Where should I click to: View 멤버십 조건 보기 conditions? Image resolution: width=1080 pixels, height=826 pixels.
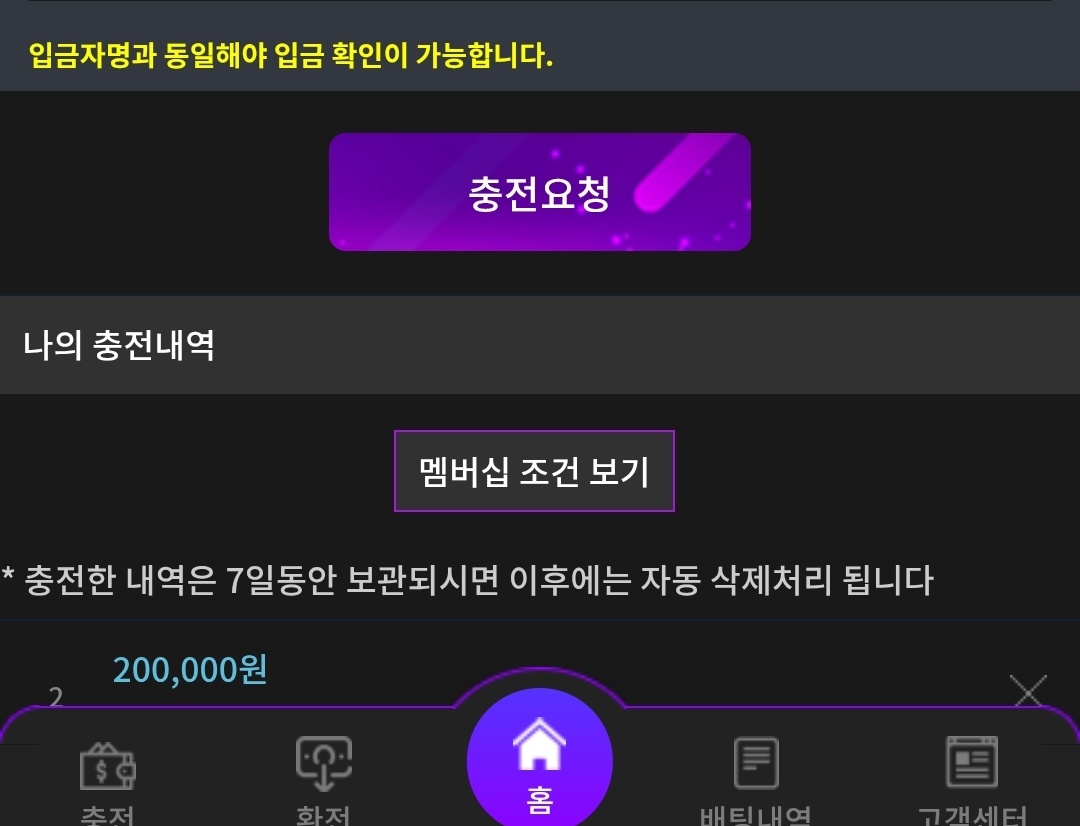pyautogui.click(x=534, y=471)
